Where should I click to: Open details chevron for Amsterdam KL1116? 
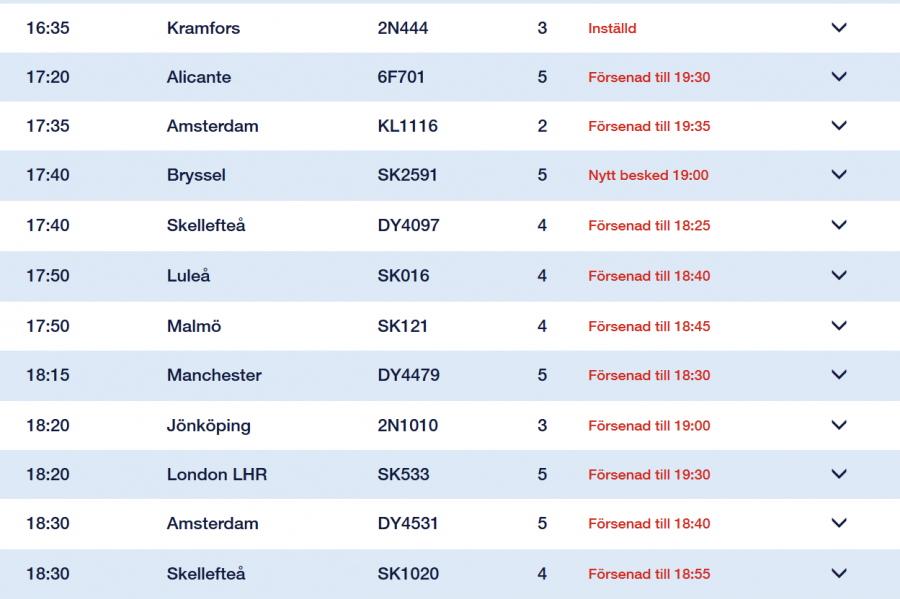click(839, 126)
